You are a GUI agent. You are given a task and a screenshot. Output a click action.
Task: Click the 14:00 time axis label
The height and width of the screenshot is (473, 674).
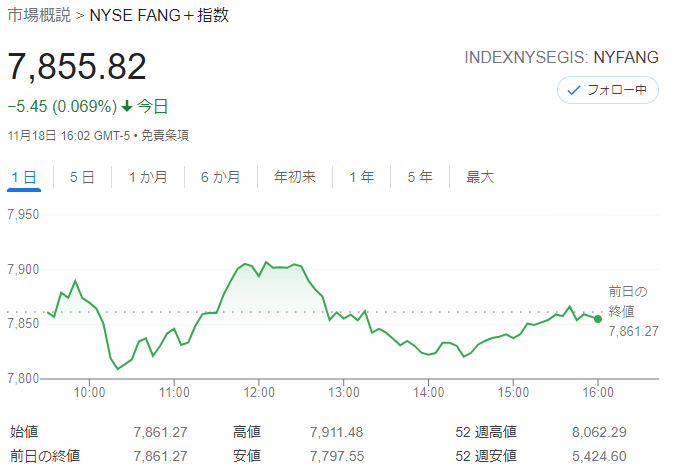coord(429,393)
